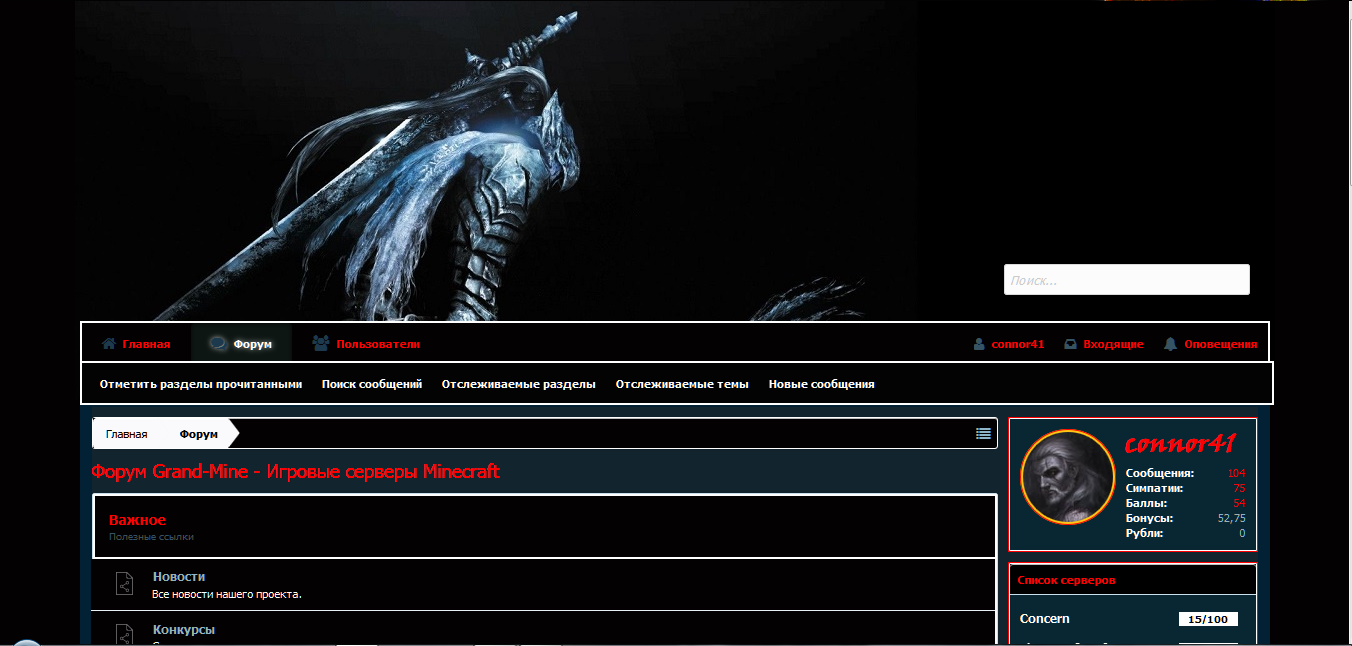Click the Рубли value 0
Screen dimensions: 1352x646
(1243, 533)
